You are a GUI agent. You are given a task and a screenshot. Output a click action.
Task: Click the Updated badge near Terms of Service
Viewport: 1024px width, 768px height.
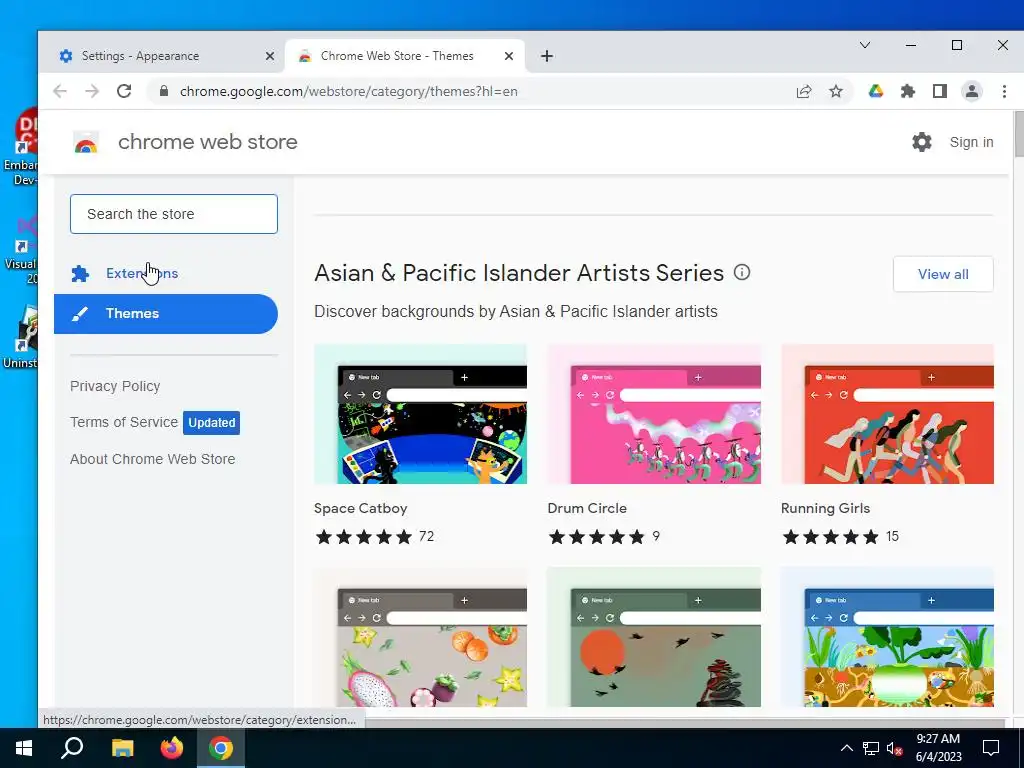pos(212,423)
